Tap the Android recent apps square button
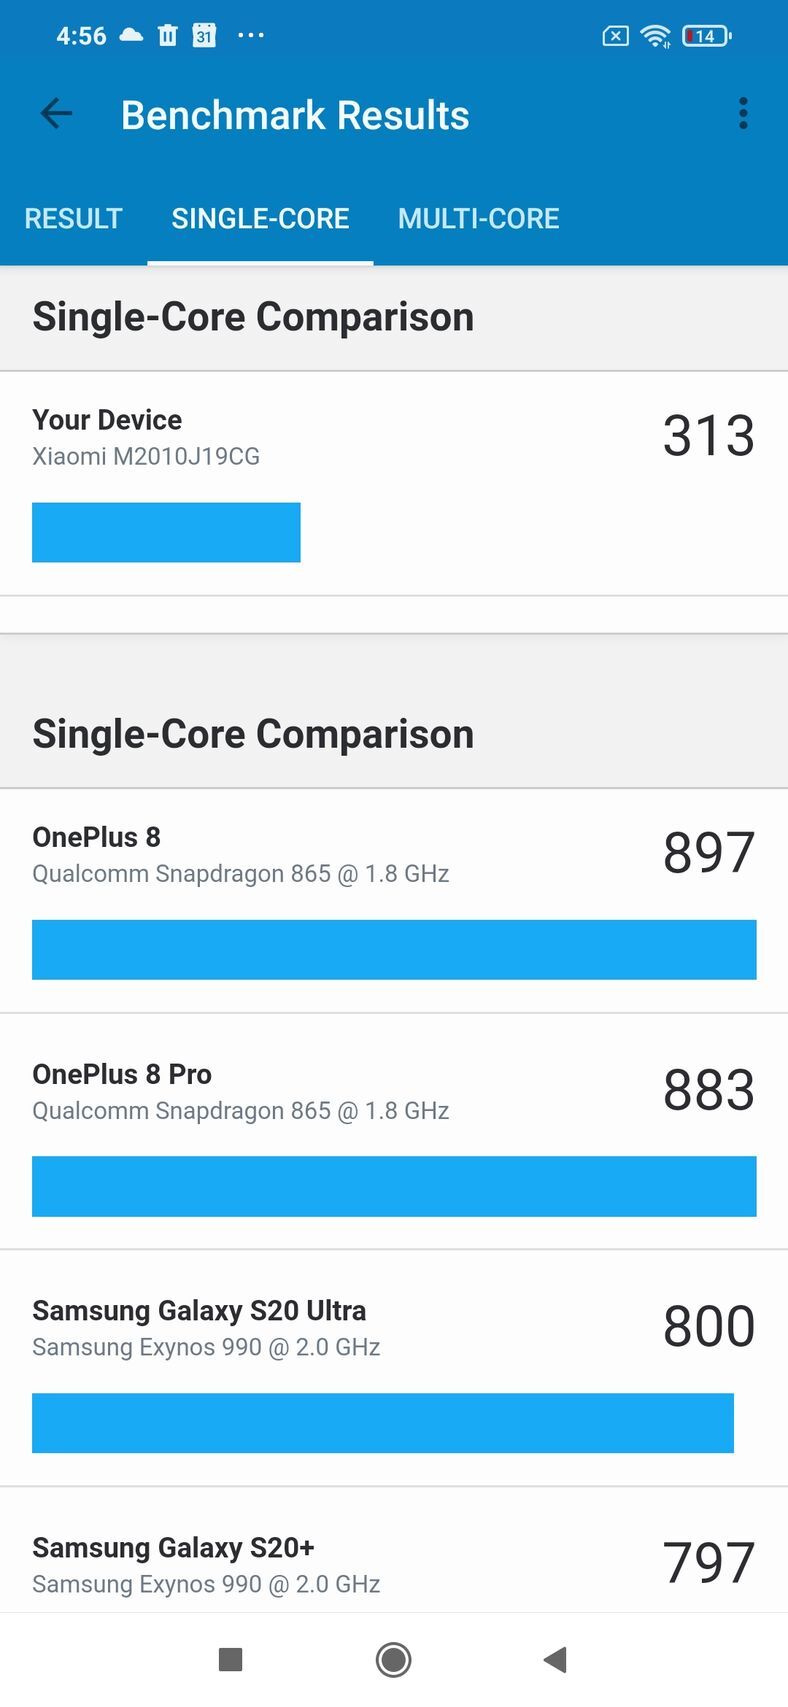This screenshot has width=788, height=1707. [231, 1660]
